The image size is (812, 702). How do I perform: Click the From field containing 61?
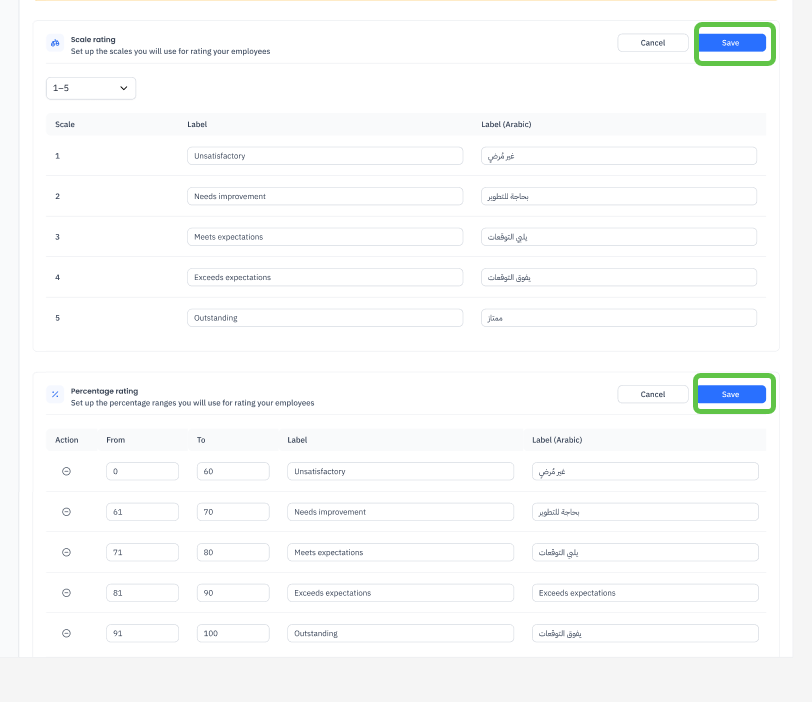coord(142,512)
